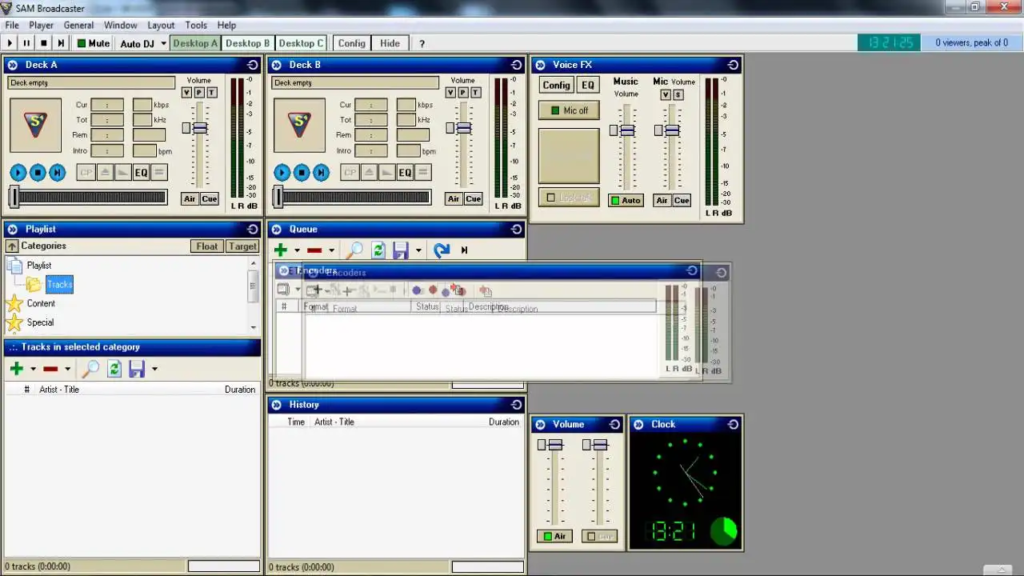Search tracks in the Queue toolbar

point(355,250)
